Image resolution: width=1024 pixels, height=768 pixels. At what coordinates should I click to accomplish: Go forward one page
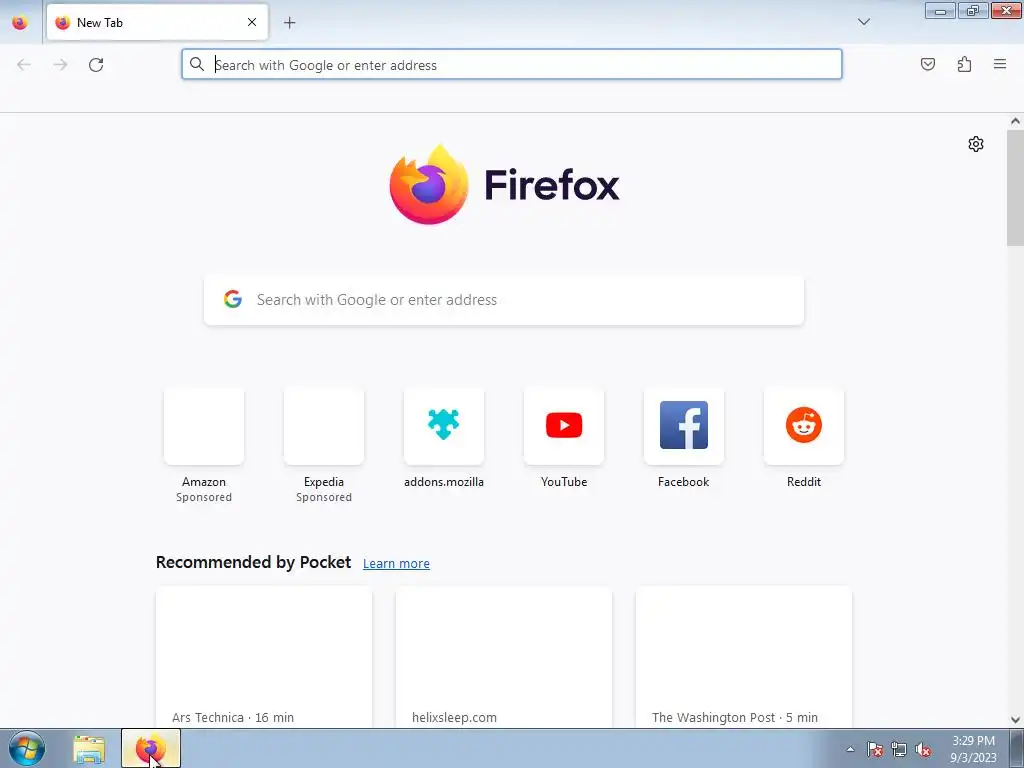coord(60,65)
